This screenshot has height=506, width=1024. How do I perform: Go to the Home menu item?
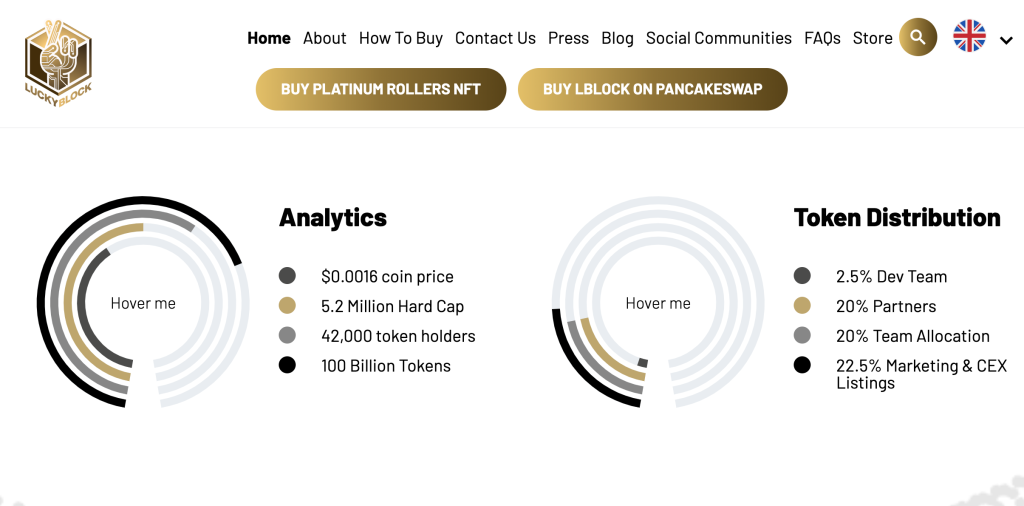[x=269, y=38]
